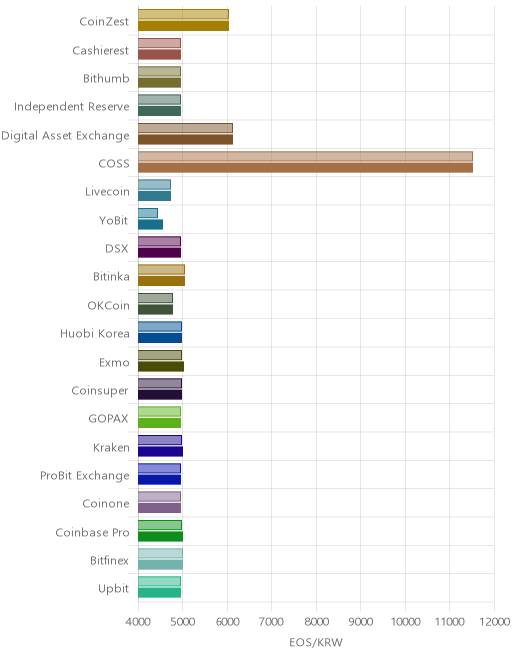Select the ProBit Exchange label
This screenshot has width=512, height=660.
85,476
